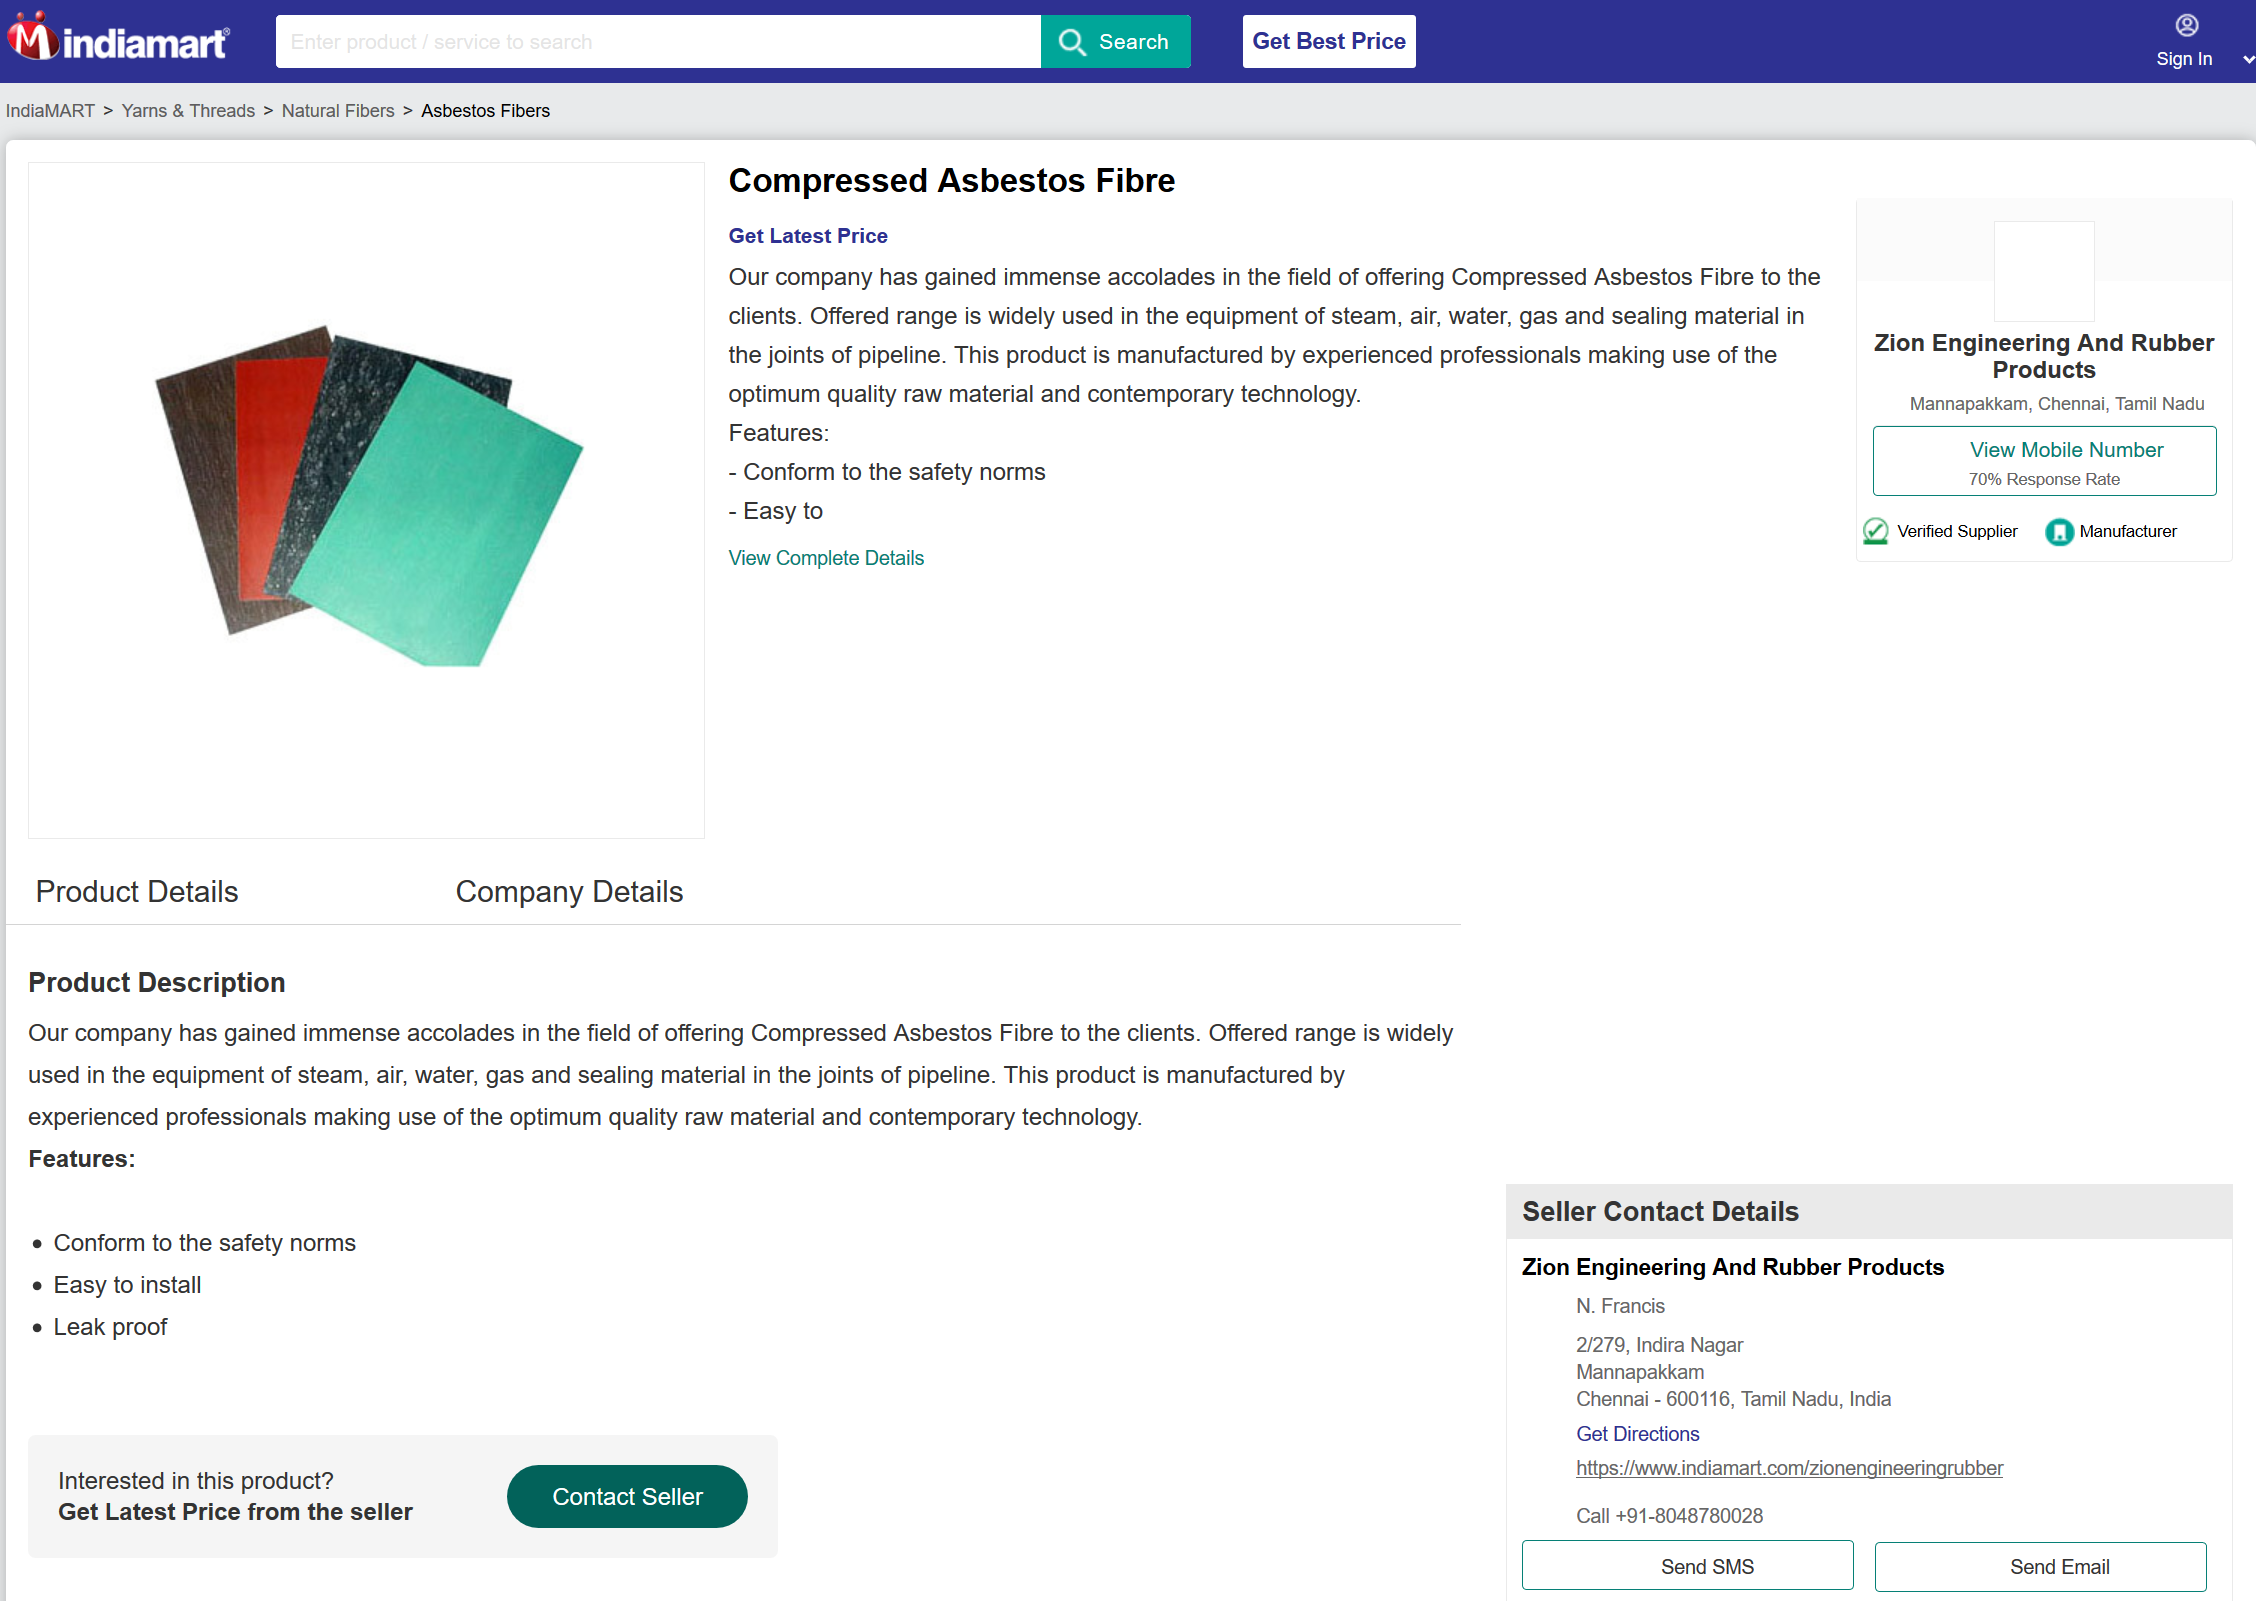Click the Product Description heading

tap(157, 983)
